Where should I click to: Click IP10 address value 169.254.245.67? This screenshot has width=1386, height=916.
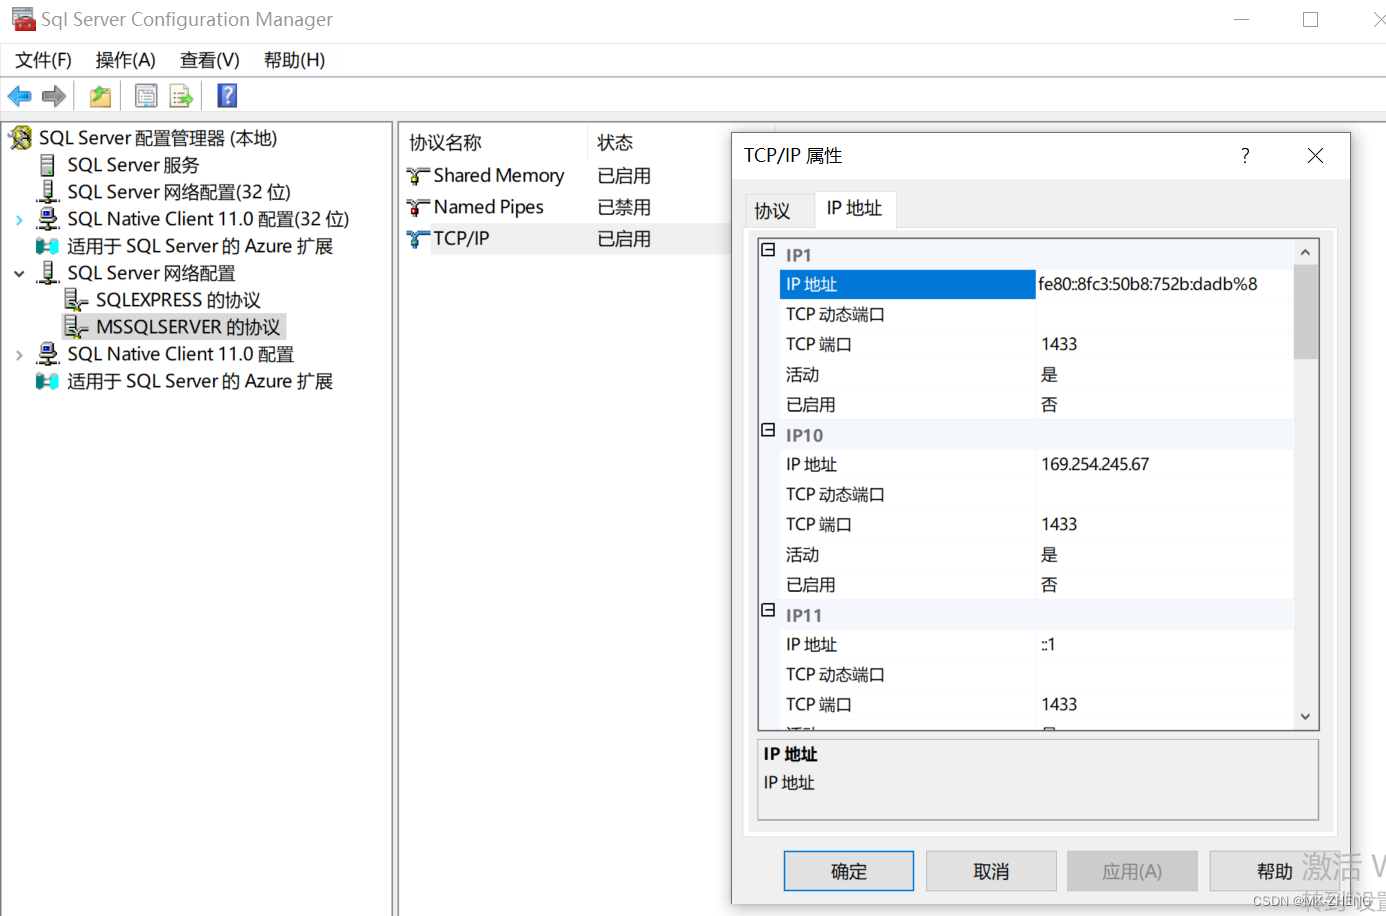click(1095, 464)
